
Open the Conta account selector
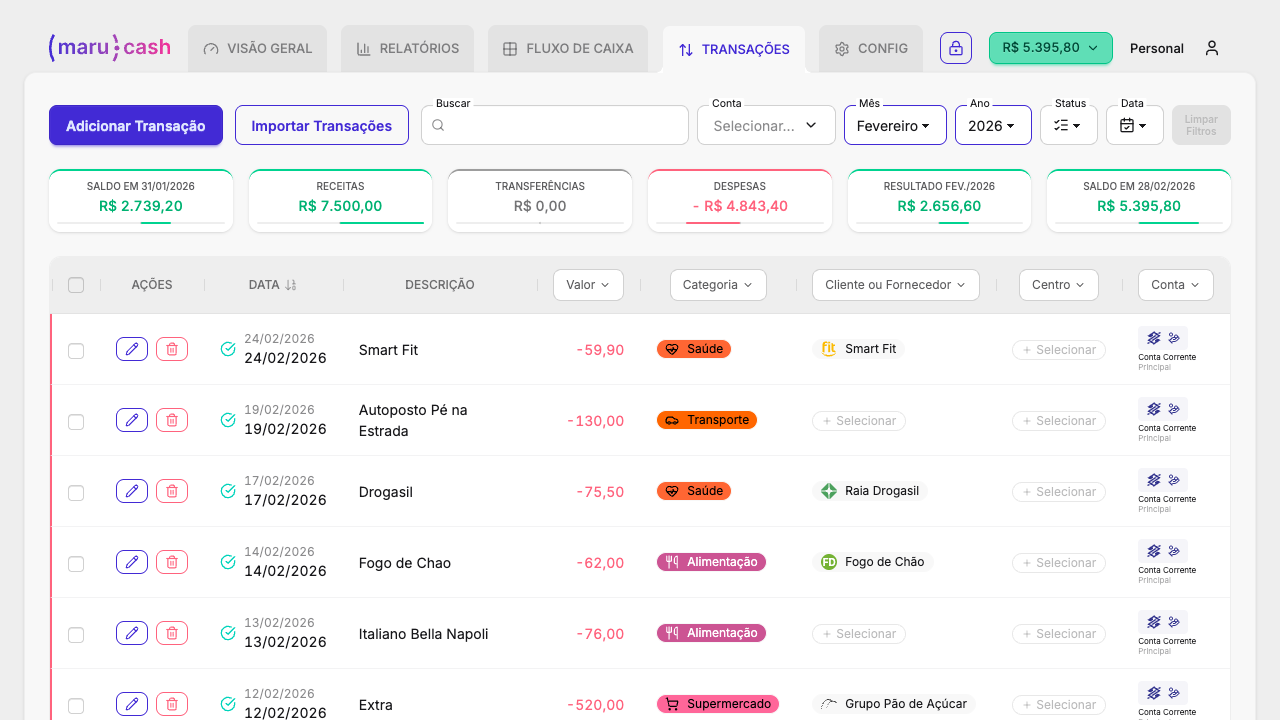pos(765,125)
